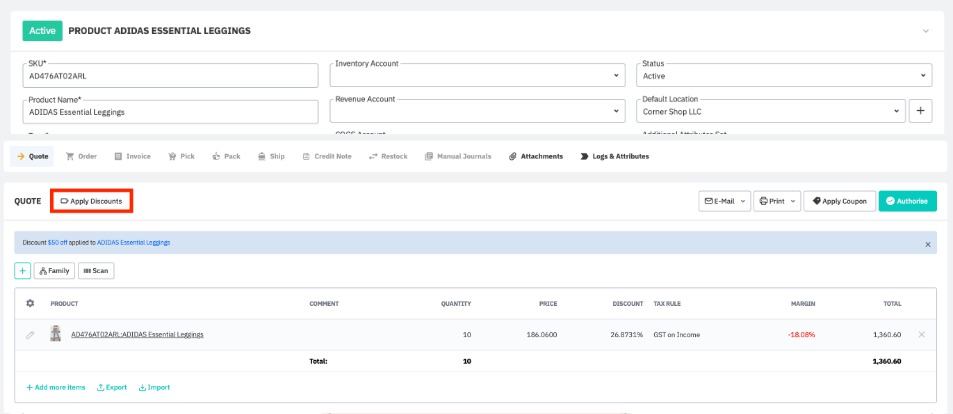Remove the ADIDAS line item with X icon

click(x=921, y=334)
